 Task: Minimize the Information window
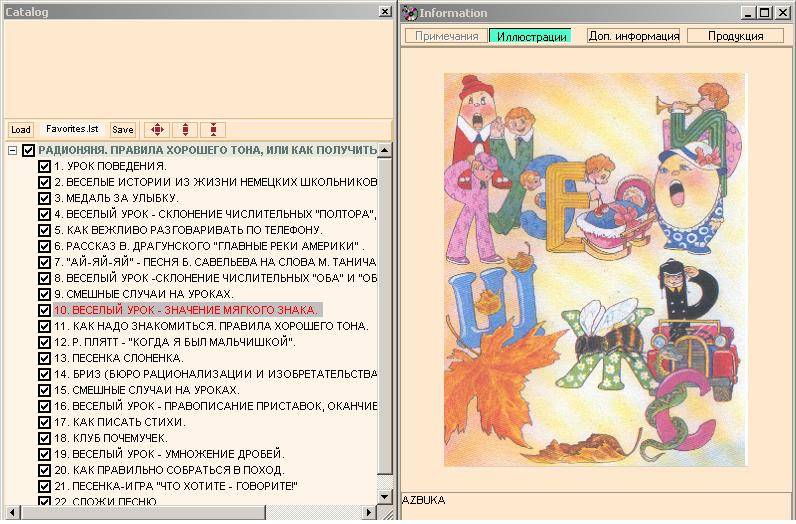click(x=747, y=13)
